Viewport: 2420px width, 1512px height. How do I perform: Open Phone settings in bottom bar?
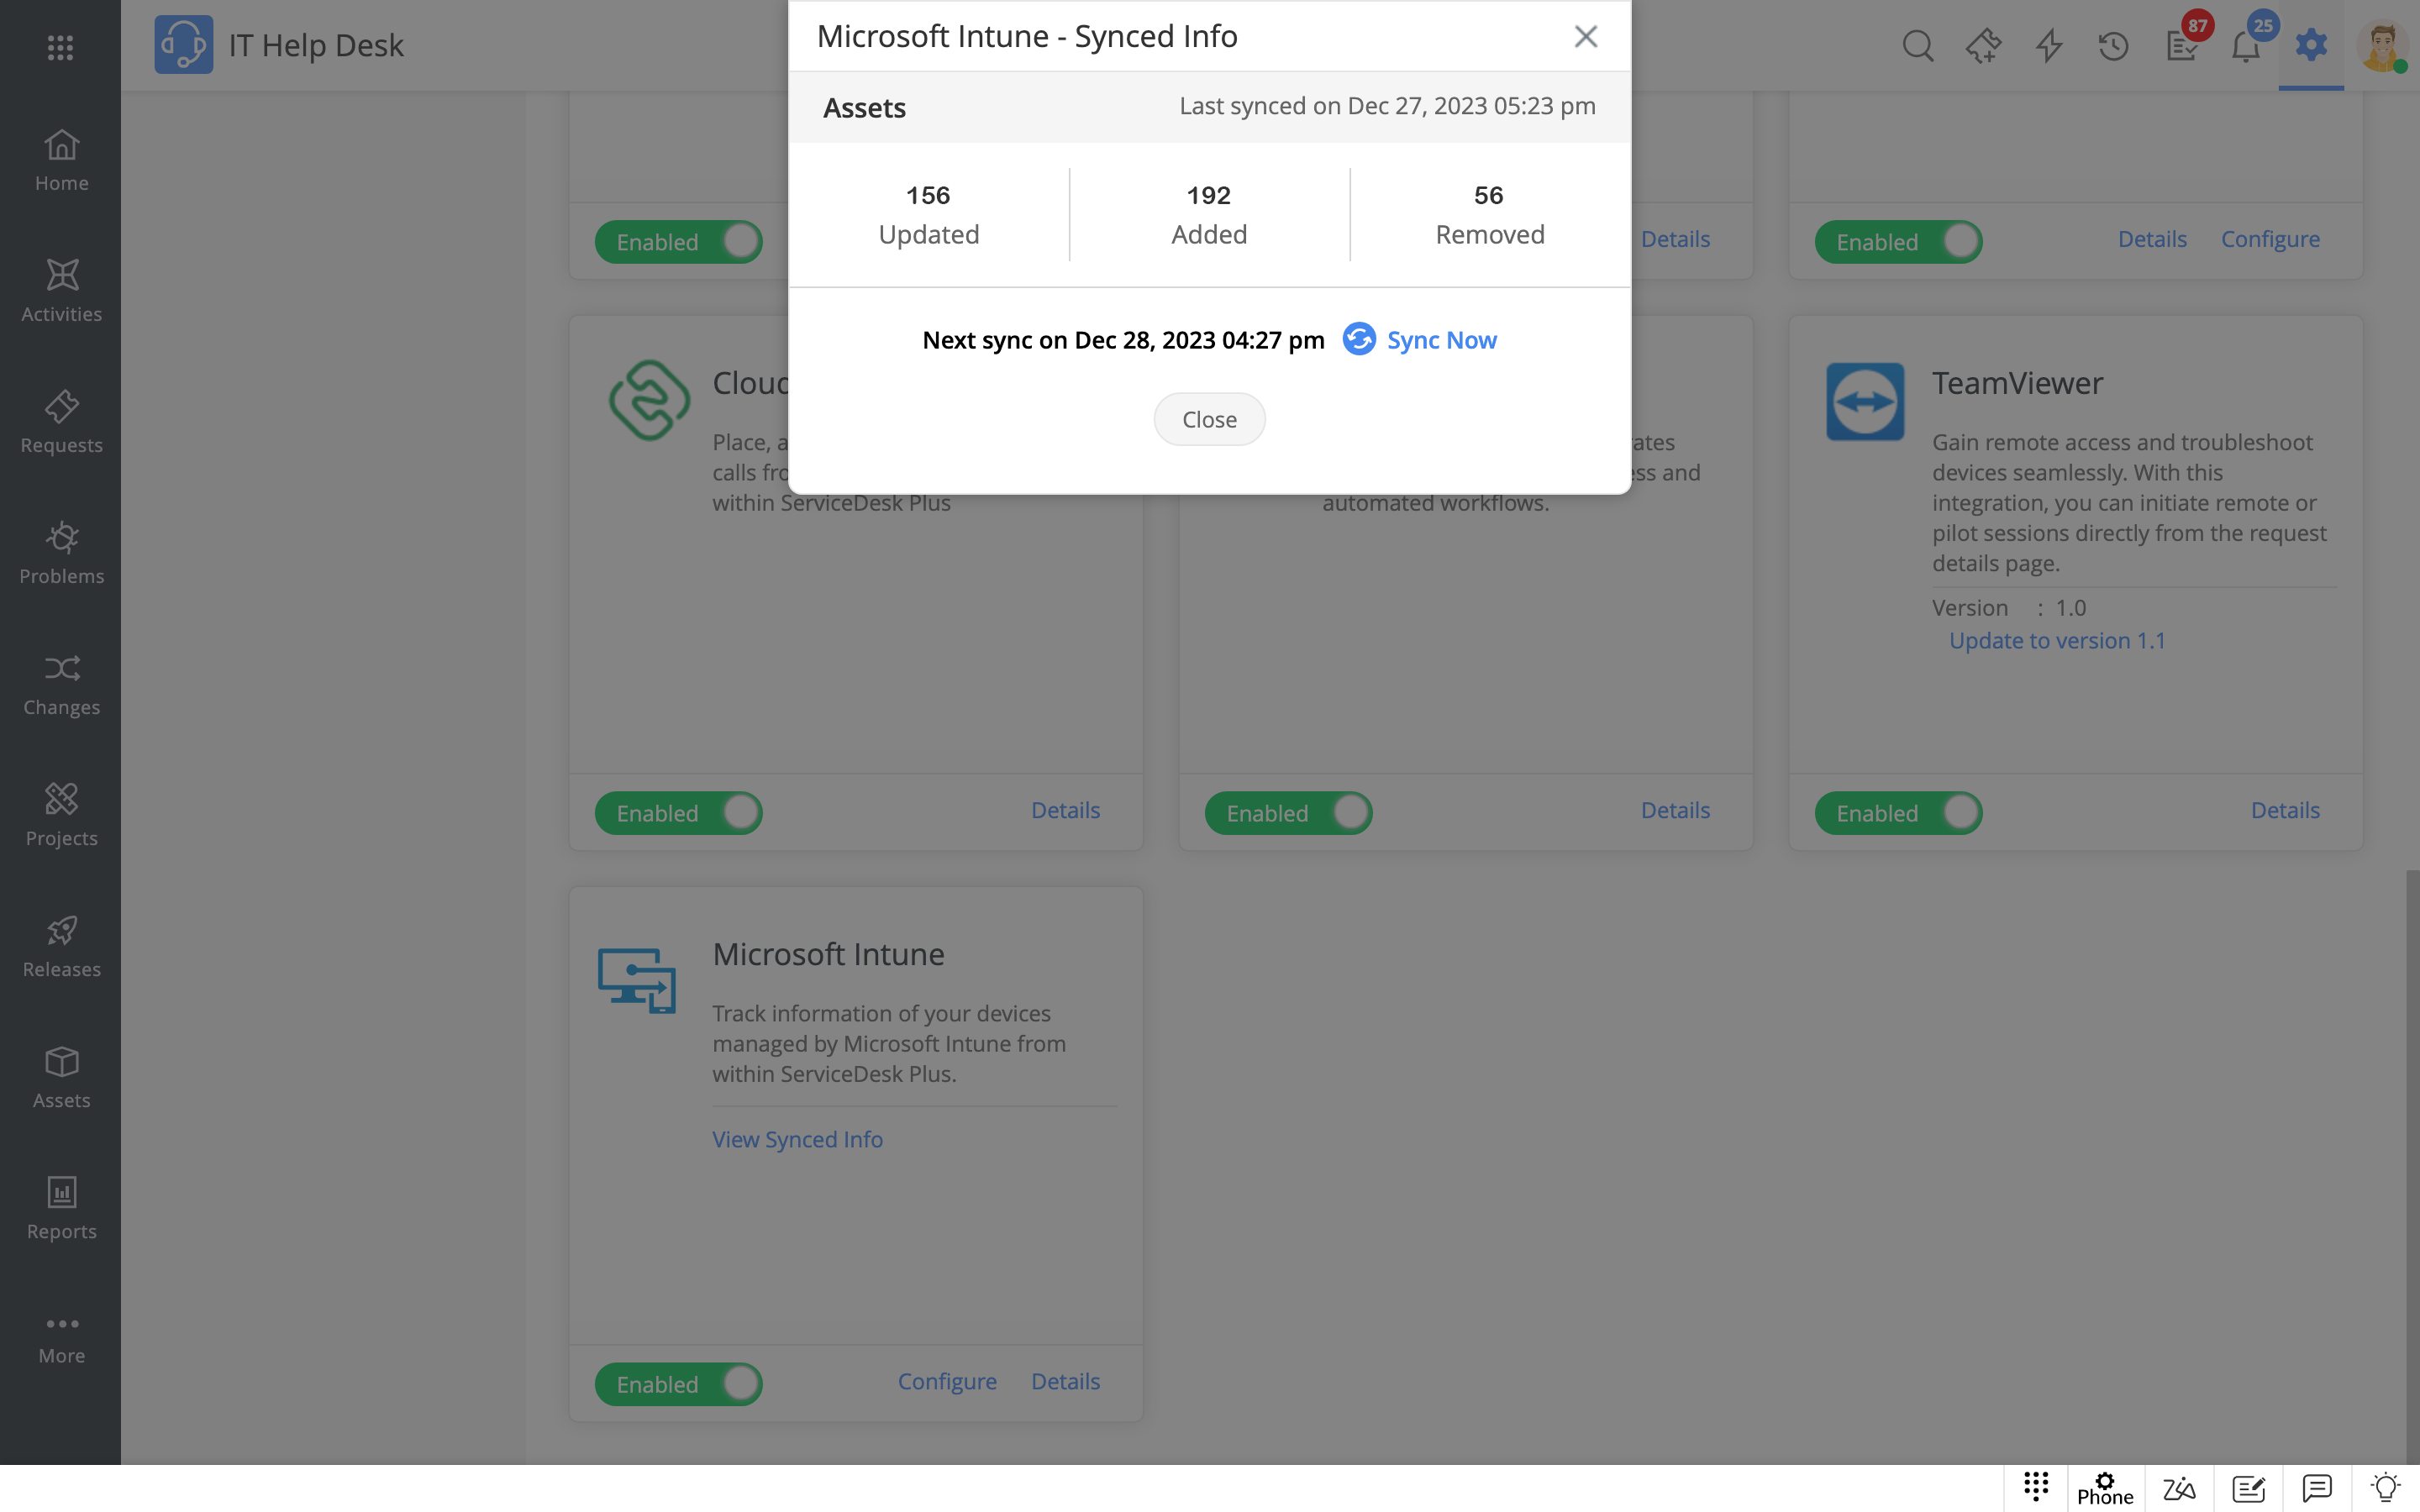(2105, 1488)
